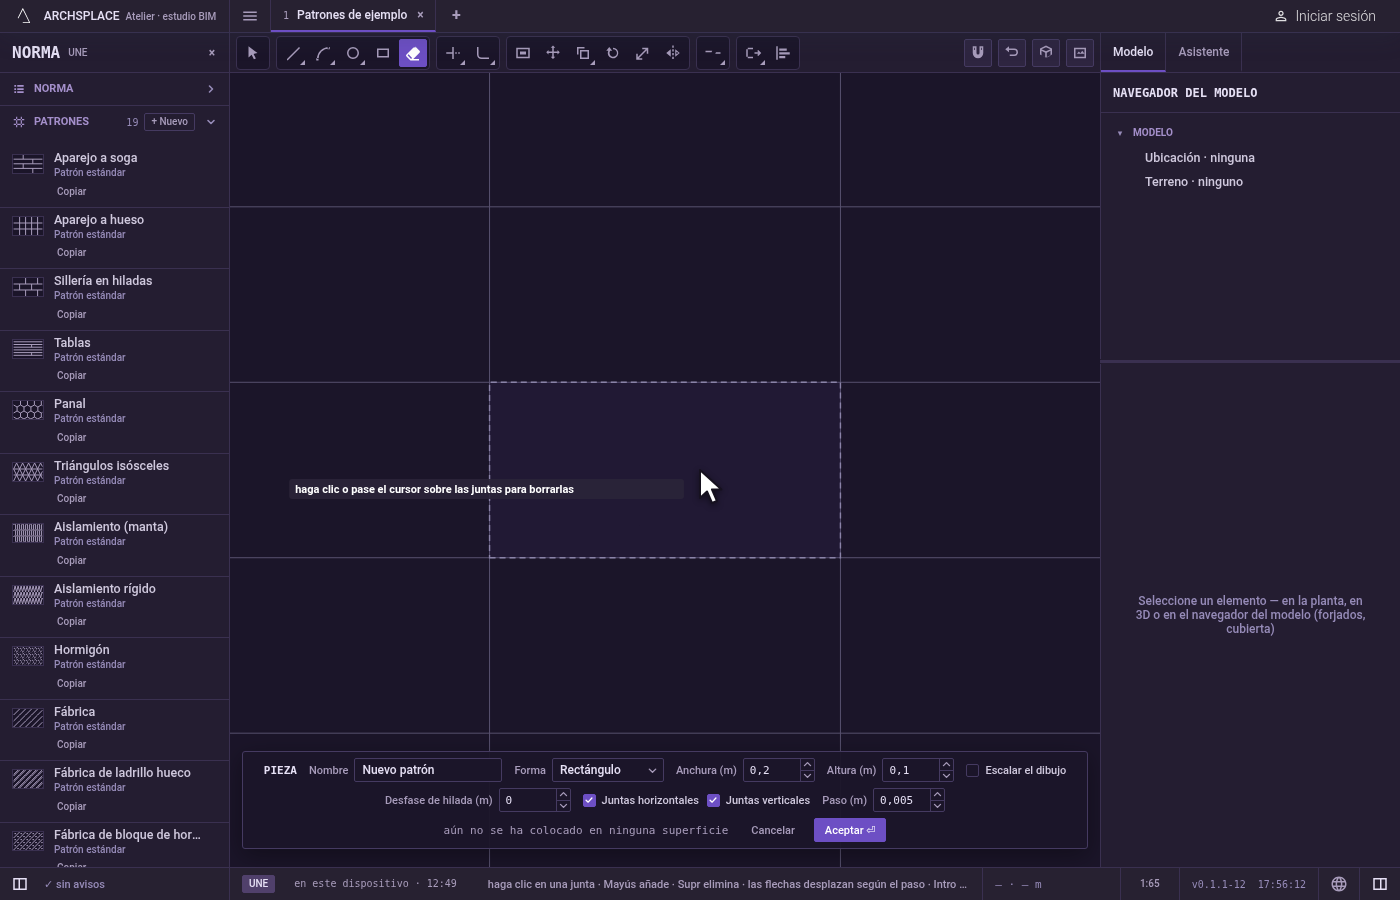Screen dimensions: 1400x900
Task: Uncheck Juntas horizontales
Action: 589,800
